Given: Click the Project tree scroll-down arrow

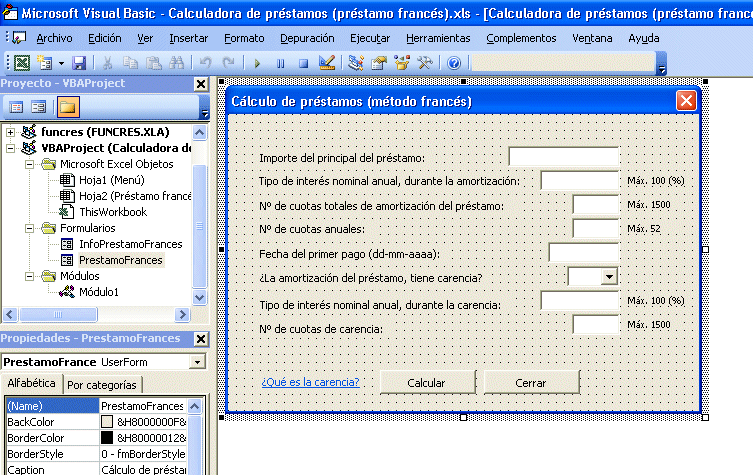Looking at the screenshot, I should [200, 297].
